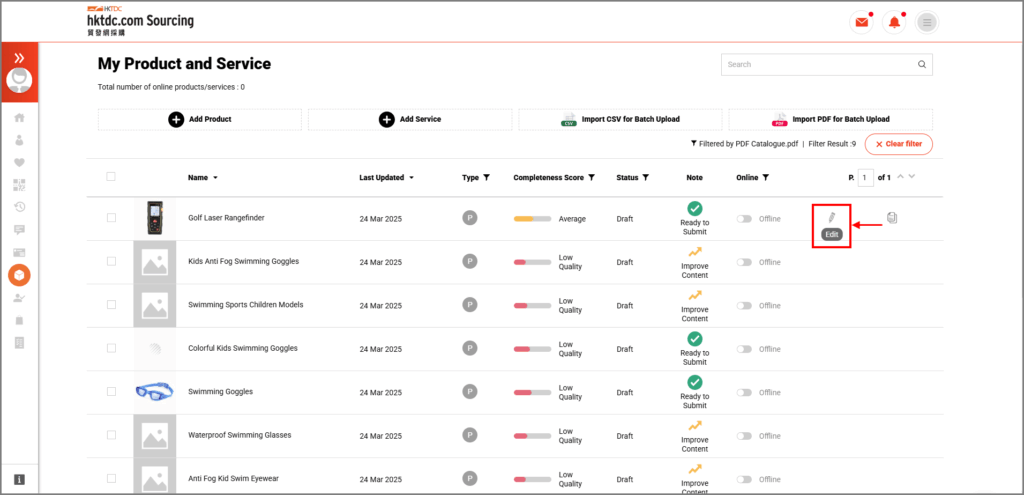Viewport: 1024px width, 495px height.
Task: Click the copy icon in the first product row
Action: pos(892,217)
